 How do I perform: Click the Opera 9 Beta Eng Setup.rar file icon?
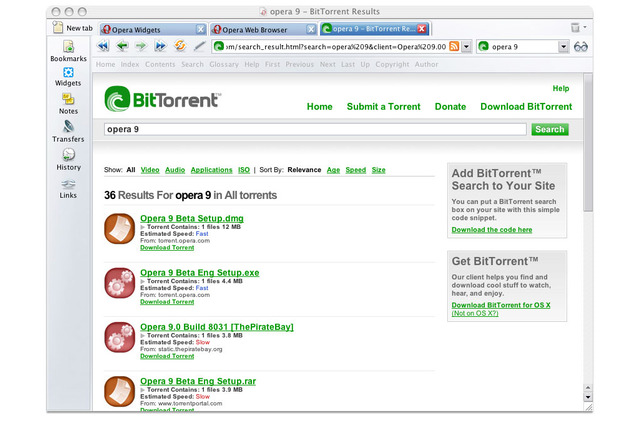pos(119,391)
